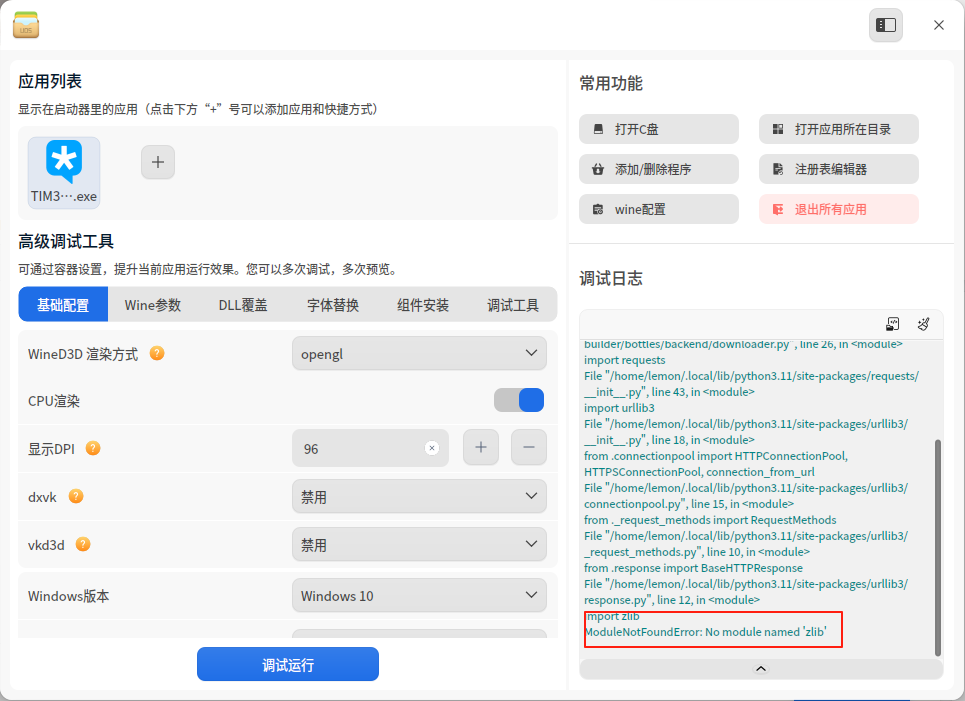Screen dimensions: 965x701
Task: Click the help icon beside 显示DPI
Action: [93, 448]
